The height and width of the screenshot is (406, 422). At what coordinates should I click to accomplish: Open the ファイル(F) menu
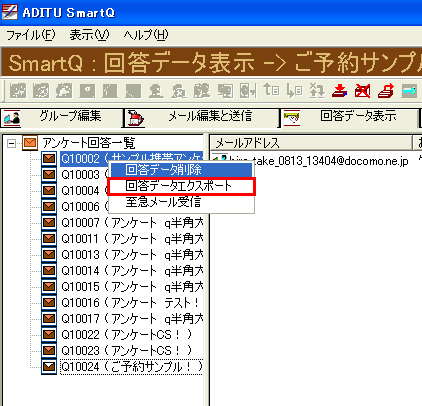click(x=31, y=35)
